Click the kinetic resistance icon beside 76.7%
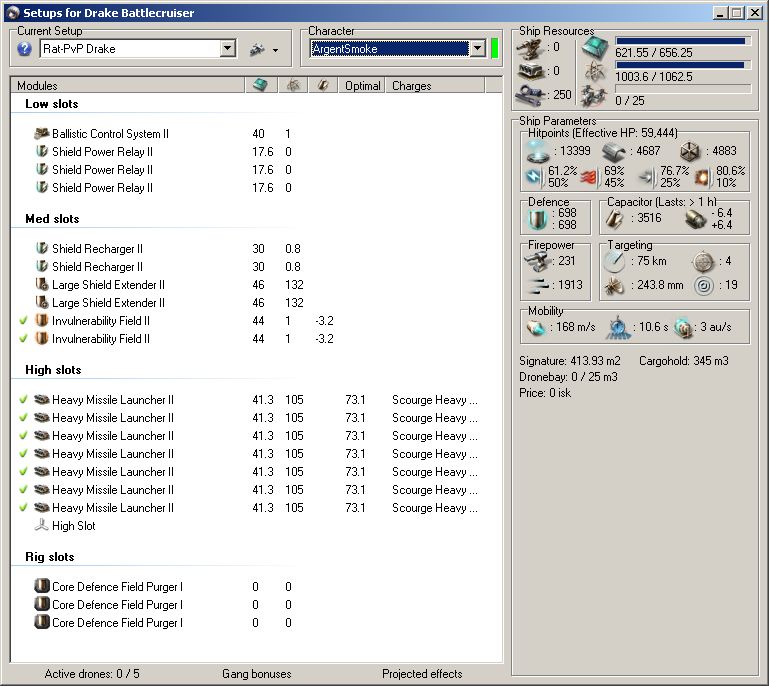The height and width of the screenshot is (686, 769). coord(645,177)
